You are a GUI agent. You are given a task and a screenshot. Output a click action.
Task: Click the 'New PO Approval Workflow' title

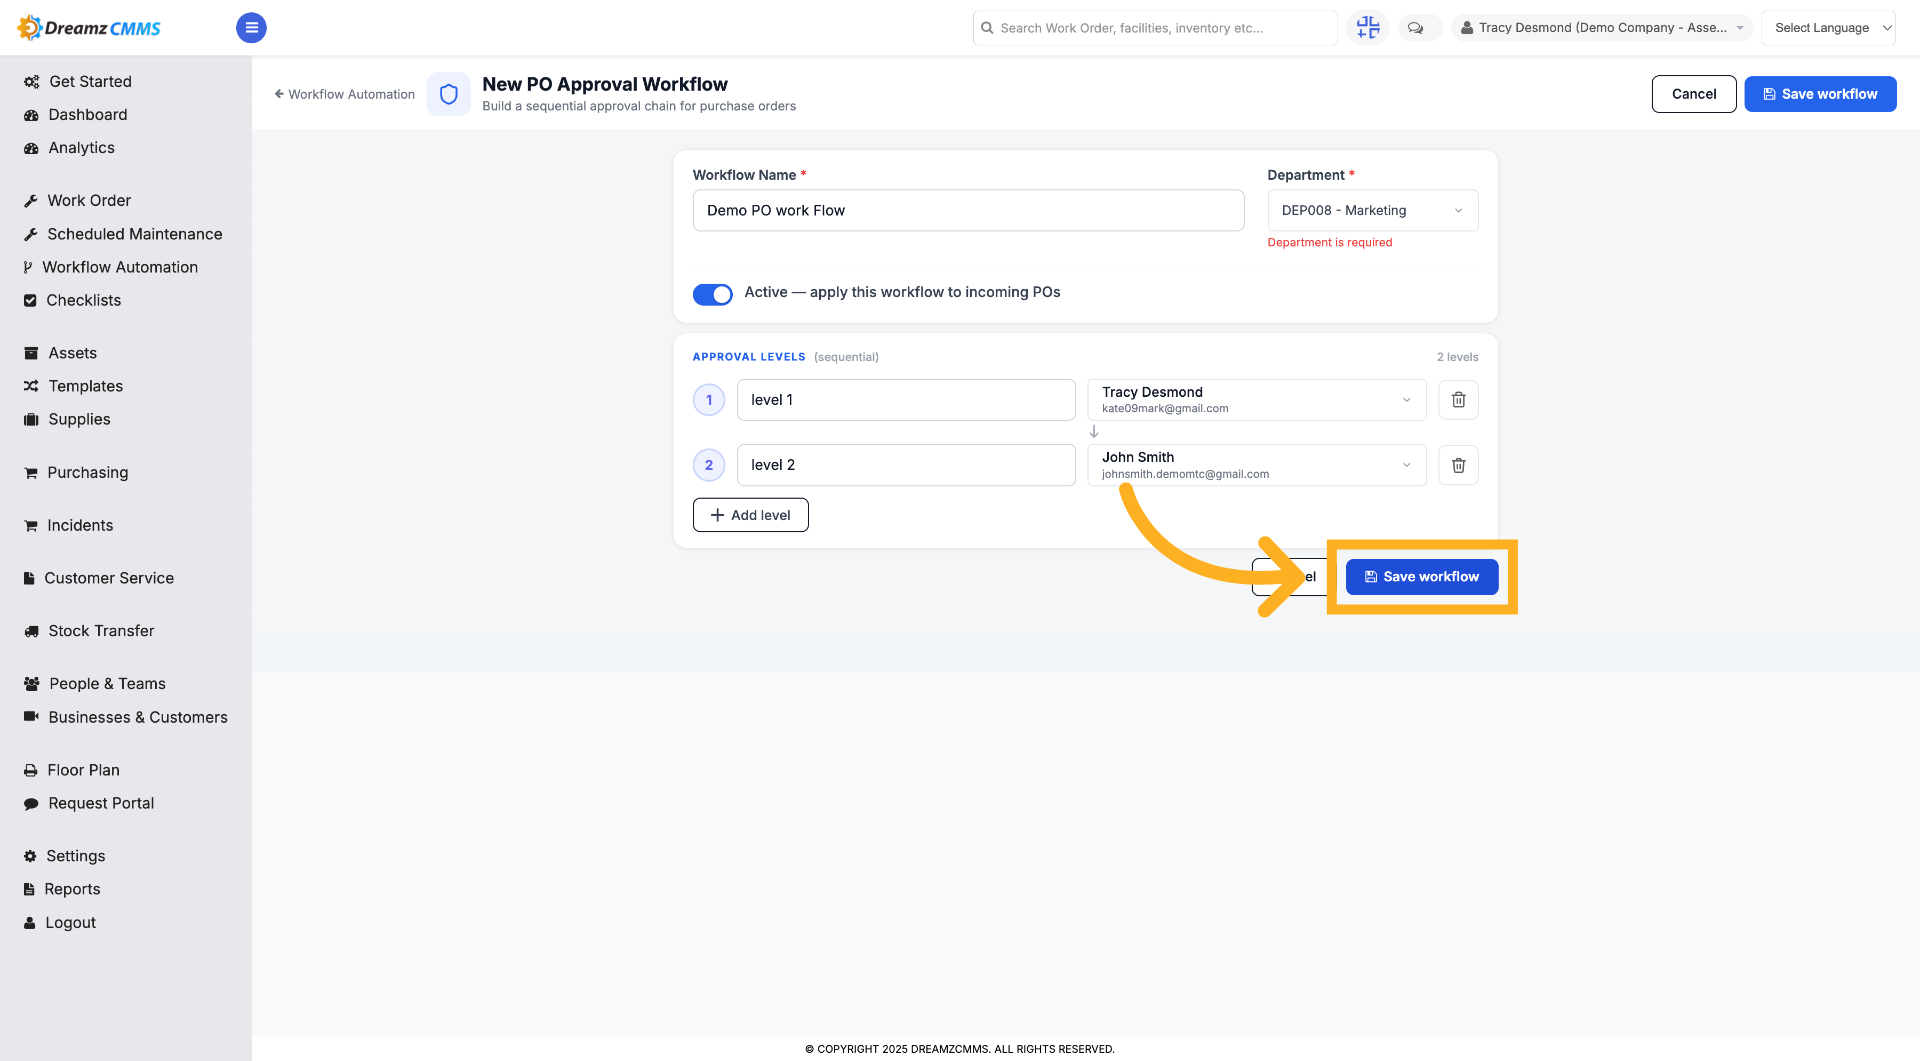605,84
